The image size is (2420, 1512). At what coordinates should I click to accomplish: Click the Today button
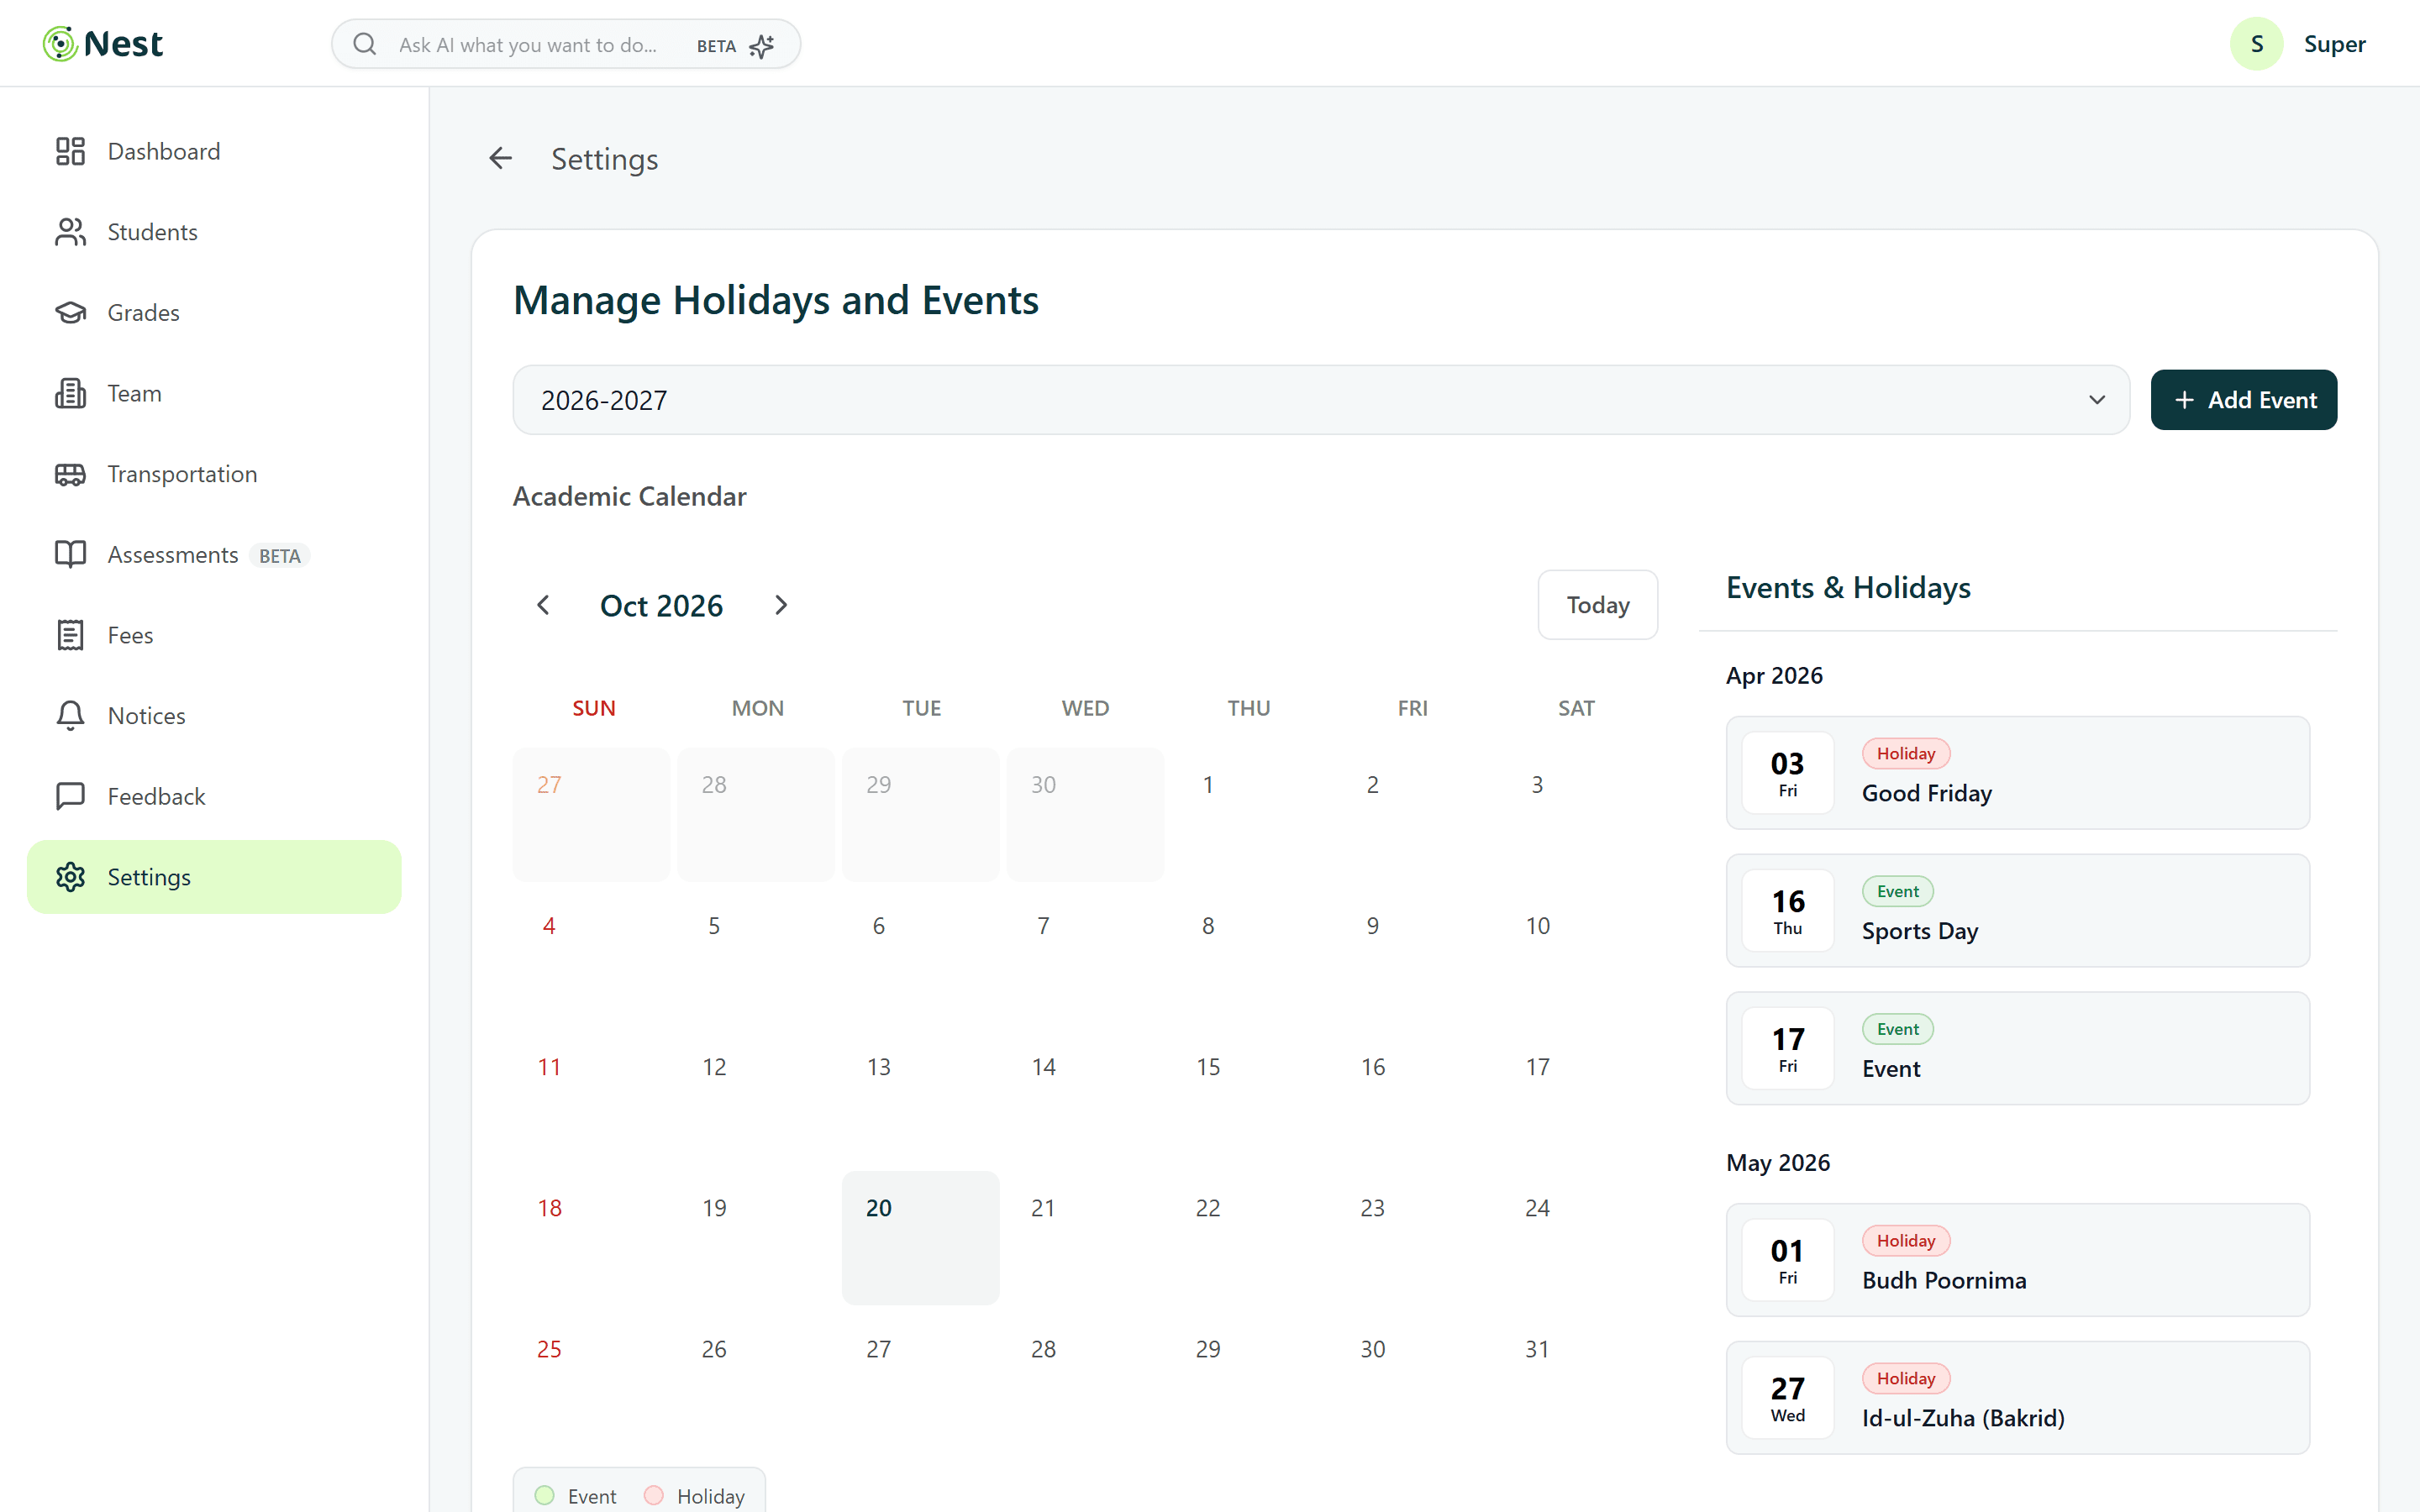[x=1597, y=605]
